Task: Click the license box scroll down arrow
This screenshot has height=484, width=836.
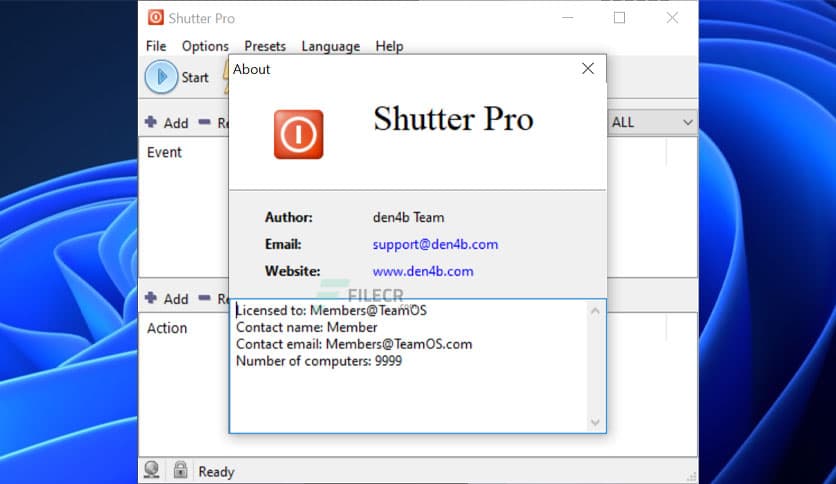Action: (x=596, y=423)
